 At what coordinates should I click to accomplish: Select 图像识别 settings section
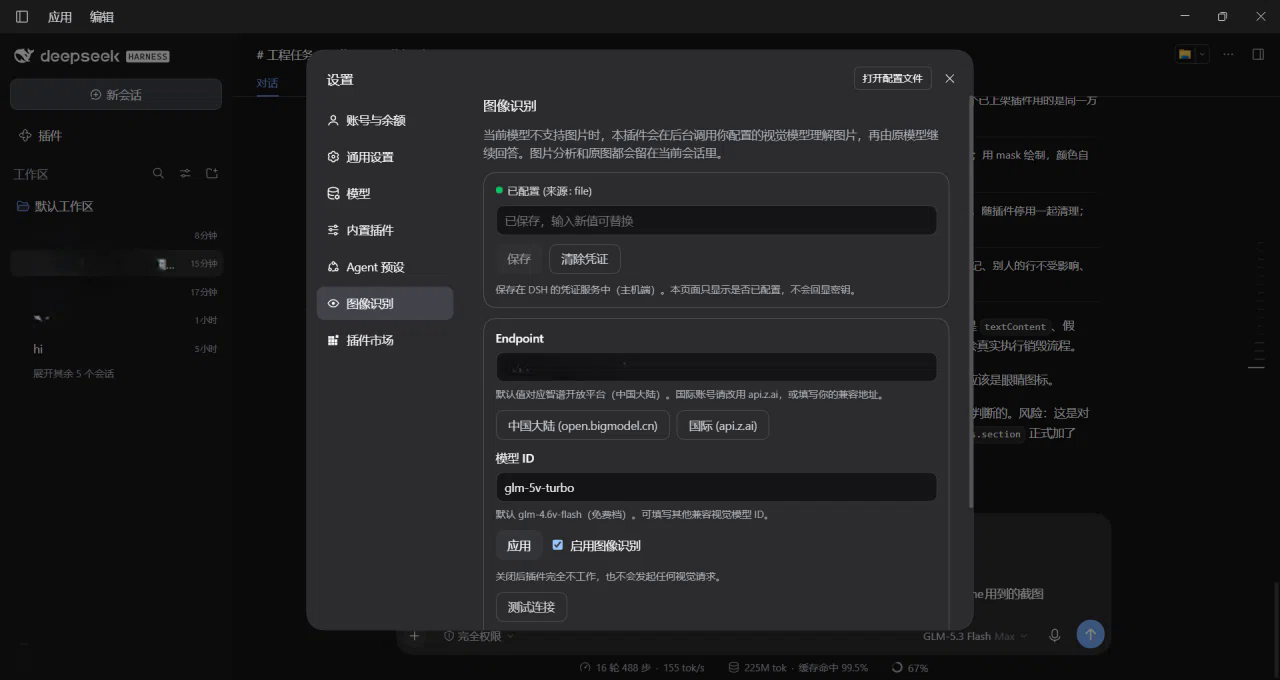pos(385,303)
